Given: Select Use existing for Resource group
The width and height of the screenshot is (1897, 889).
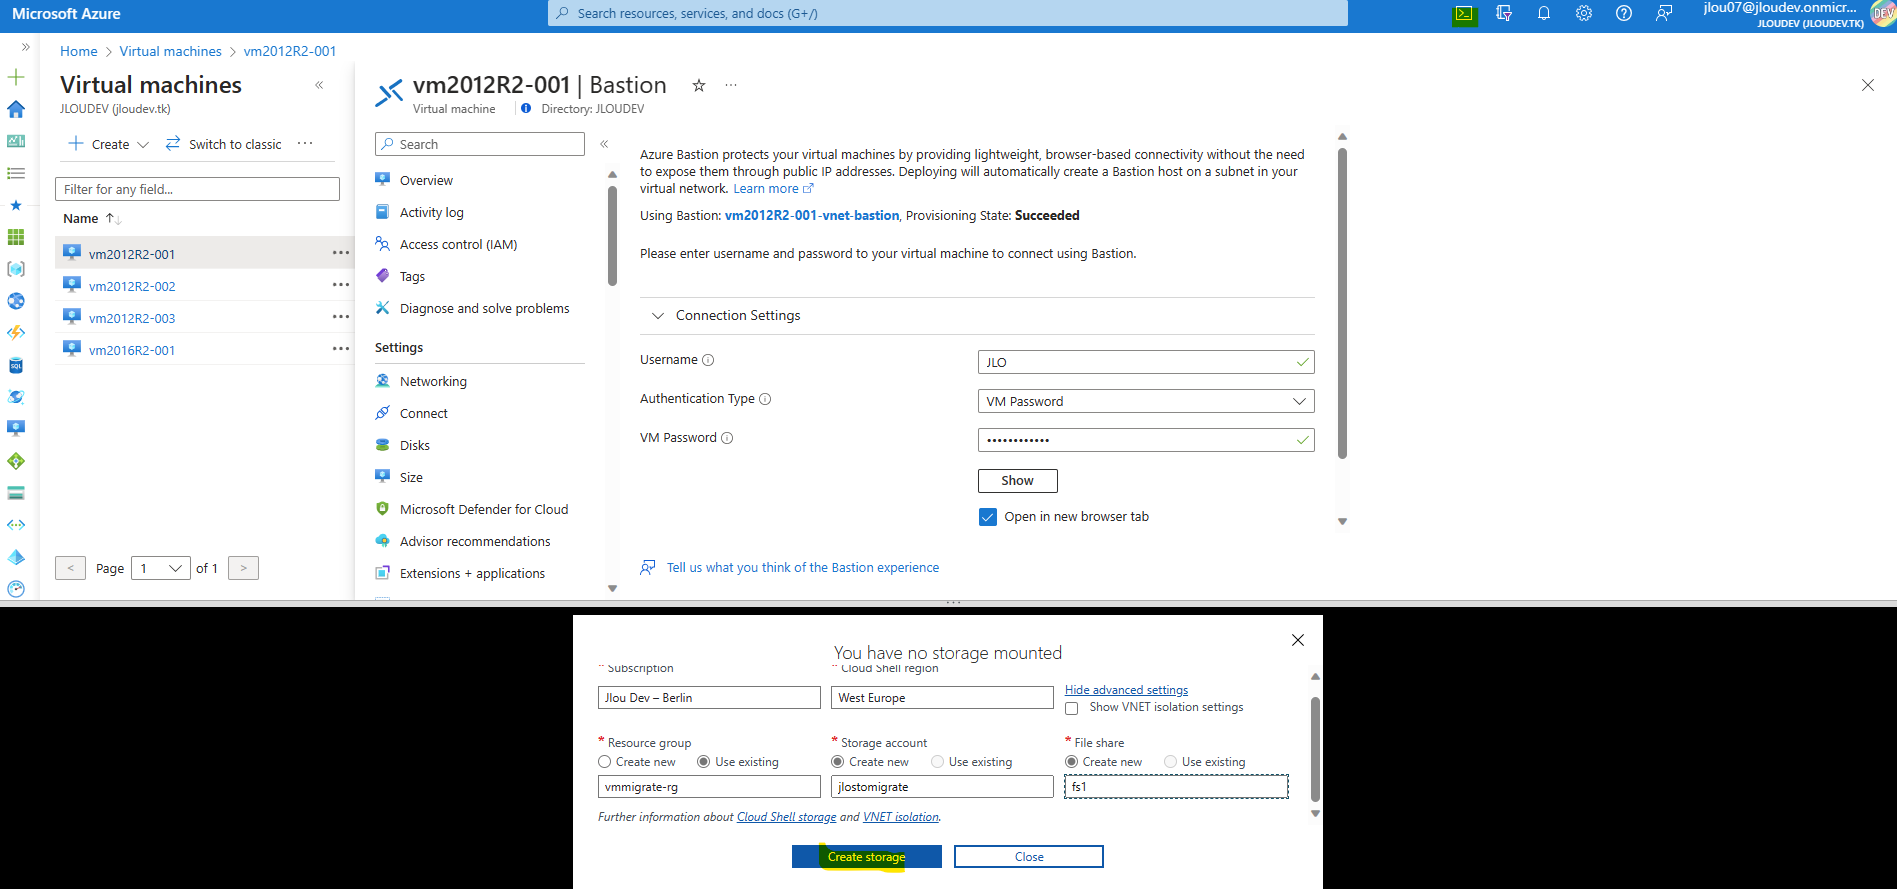Looking at the screenshot, I should pyautogui.click(x=704, y=762).
